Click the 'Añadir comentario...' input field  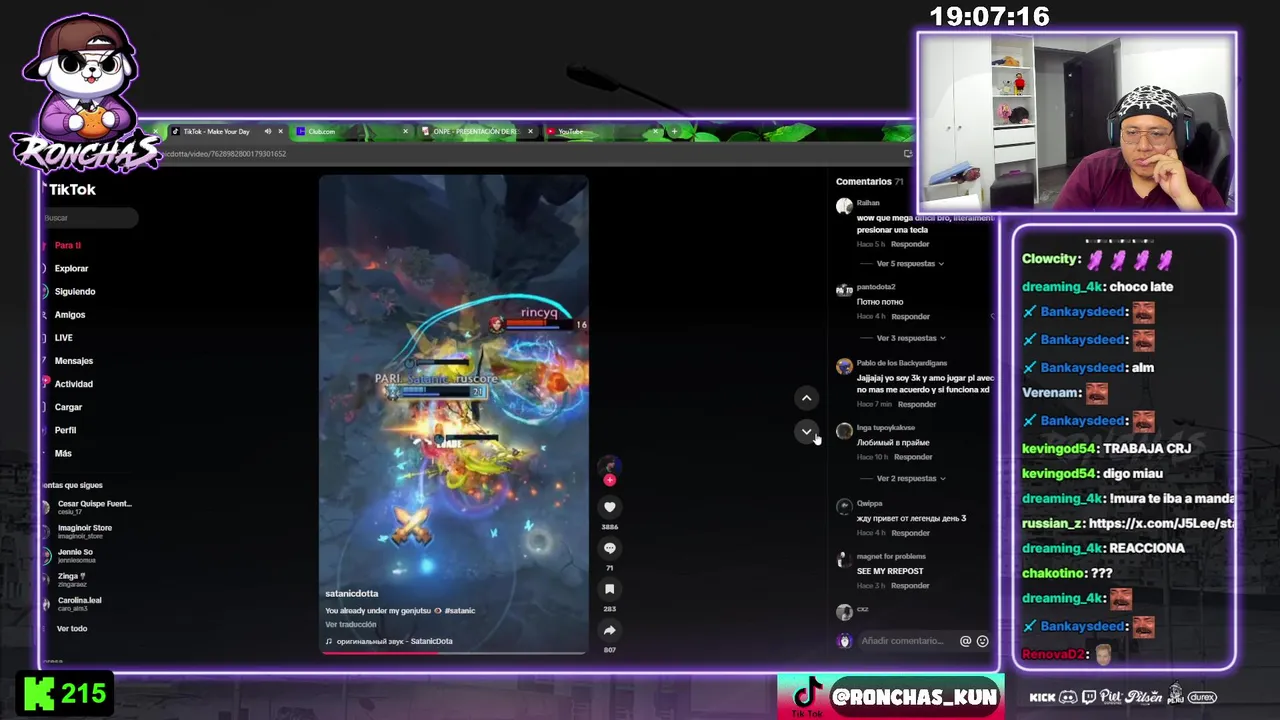click(905, 641)
